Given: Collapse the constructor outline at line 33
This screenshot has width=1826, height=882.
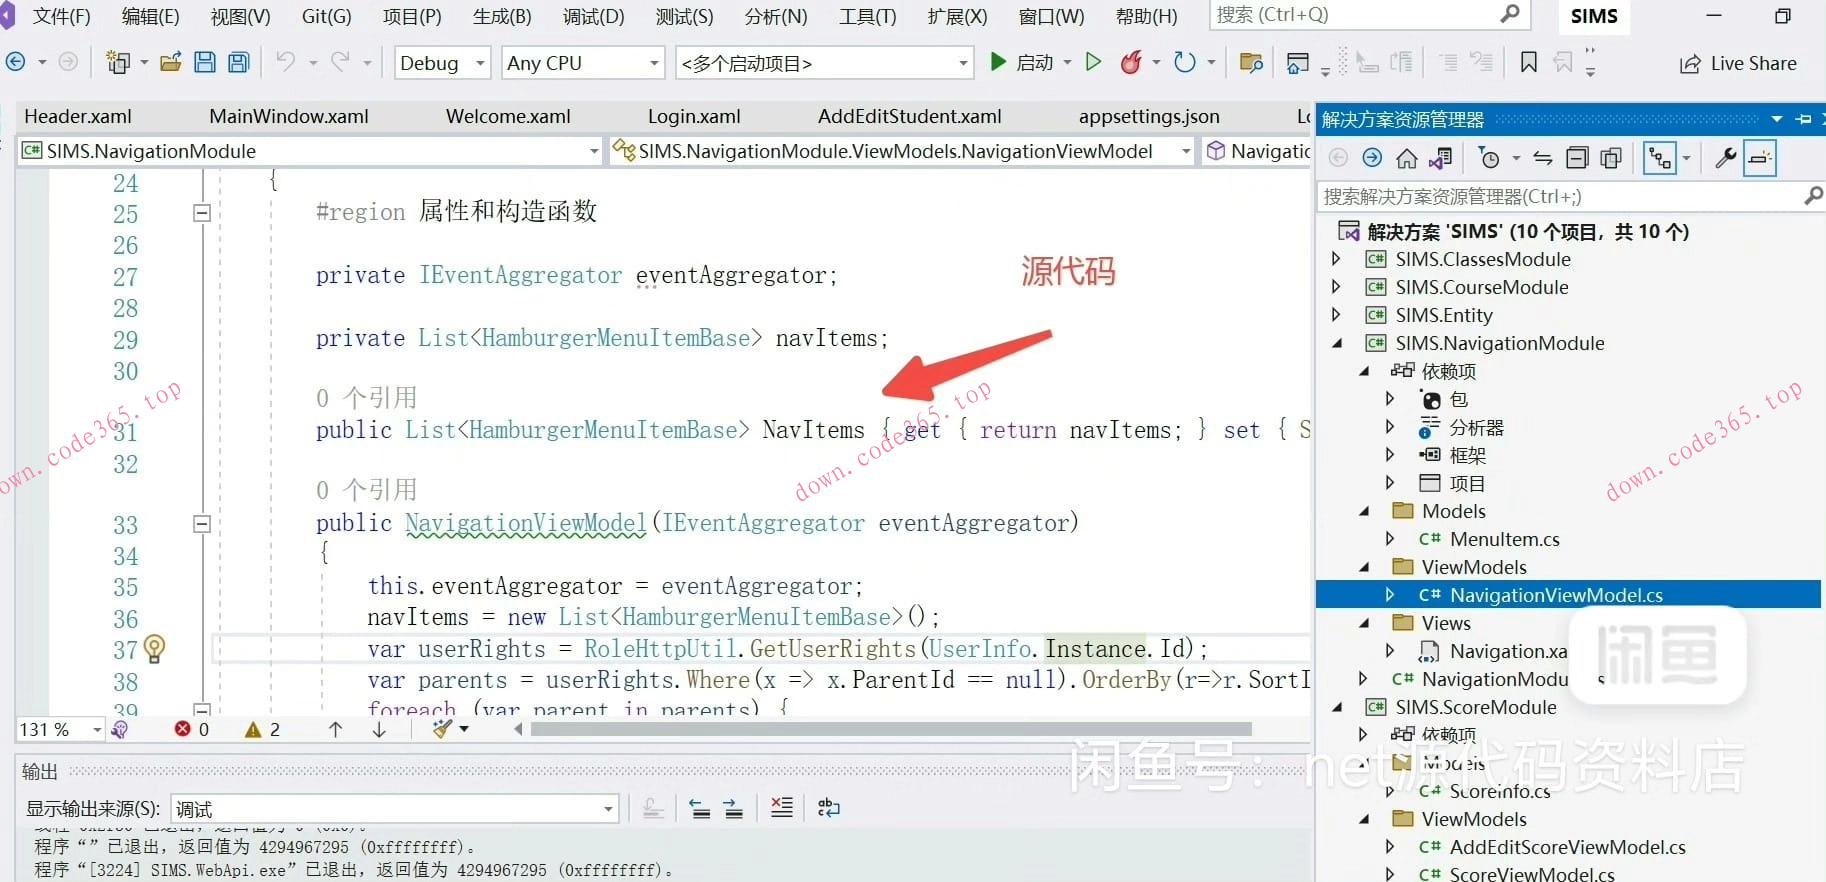Looking at the screenshot, I should [202, 524].
